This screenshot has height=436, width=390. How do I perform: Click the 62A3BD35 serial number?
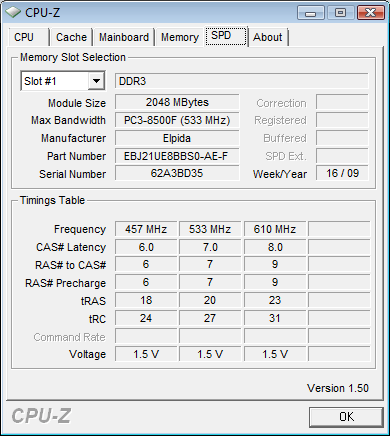point(177,173)
